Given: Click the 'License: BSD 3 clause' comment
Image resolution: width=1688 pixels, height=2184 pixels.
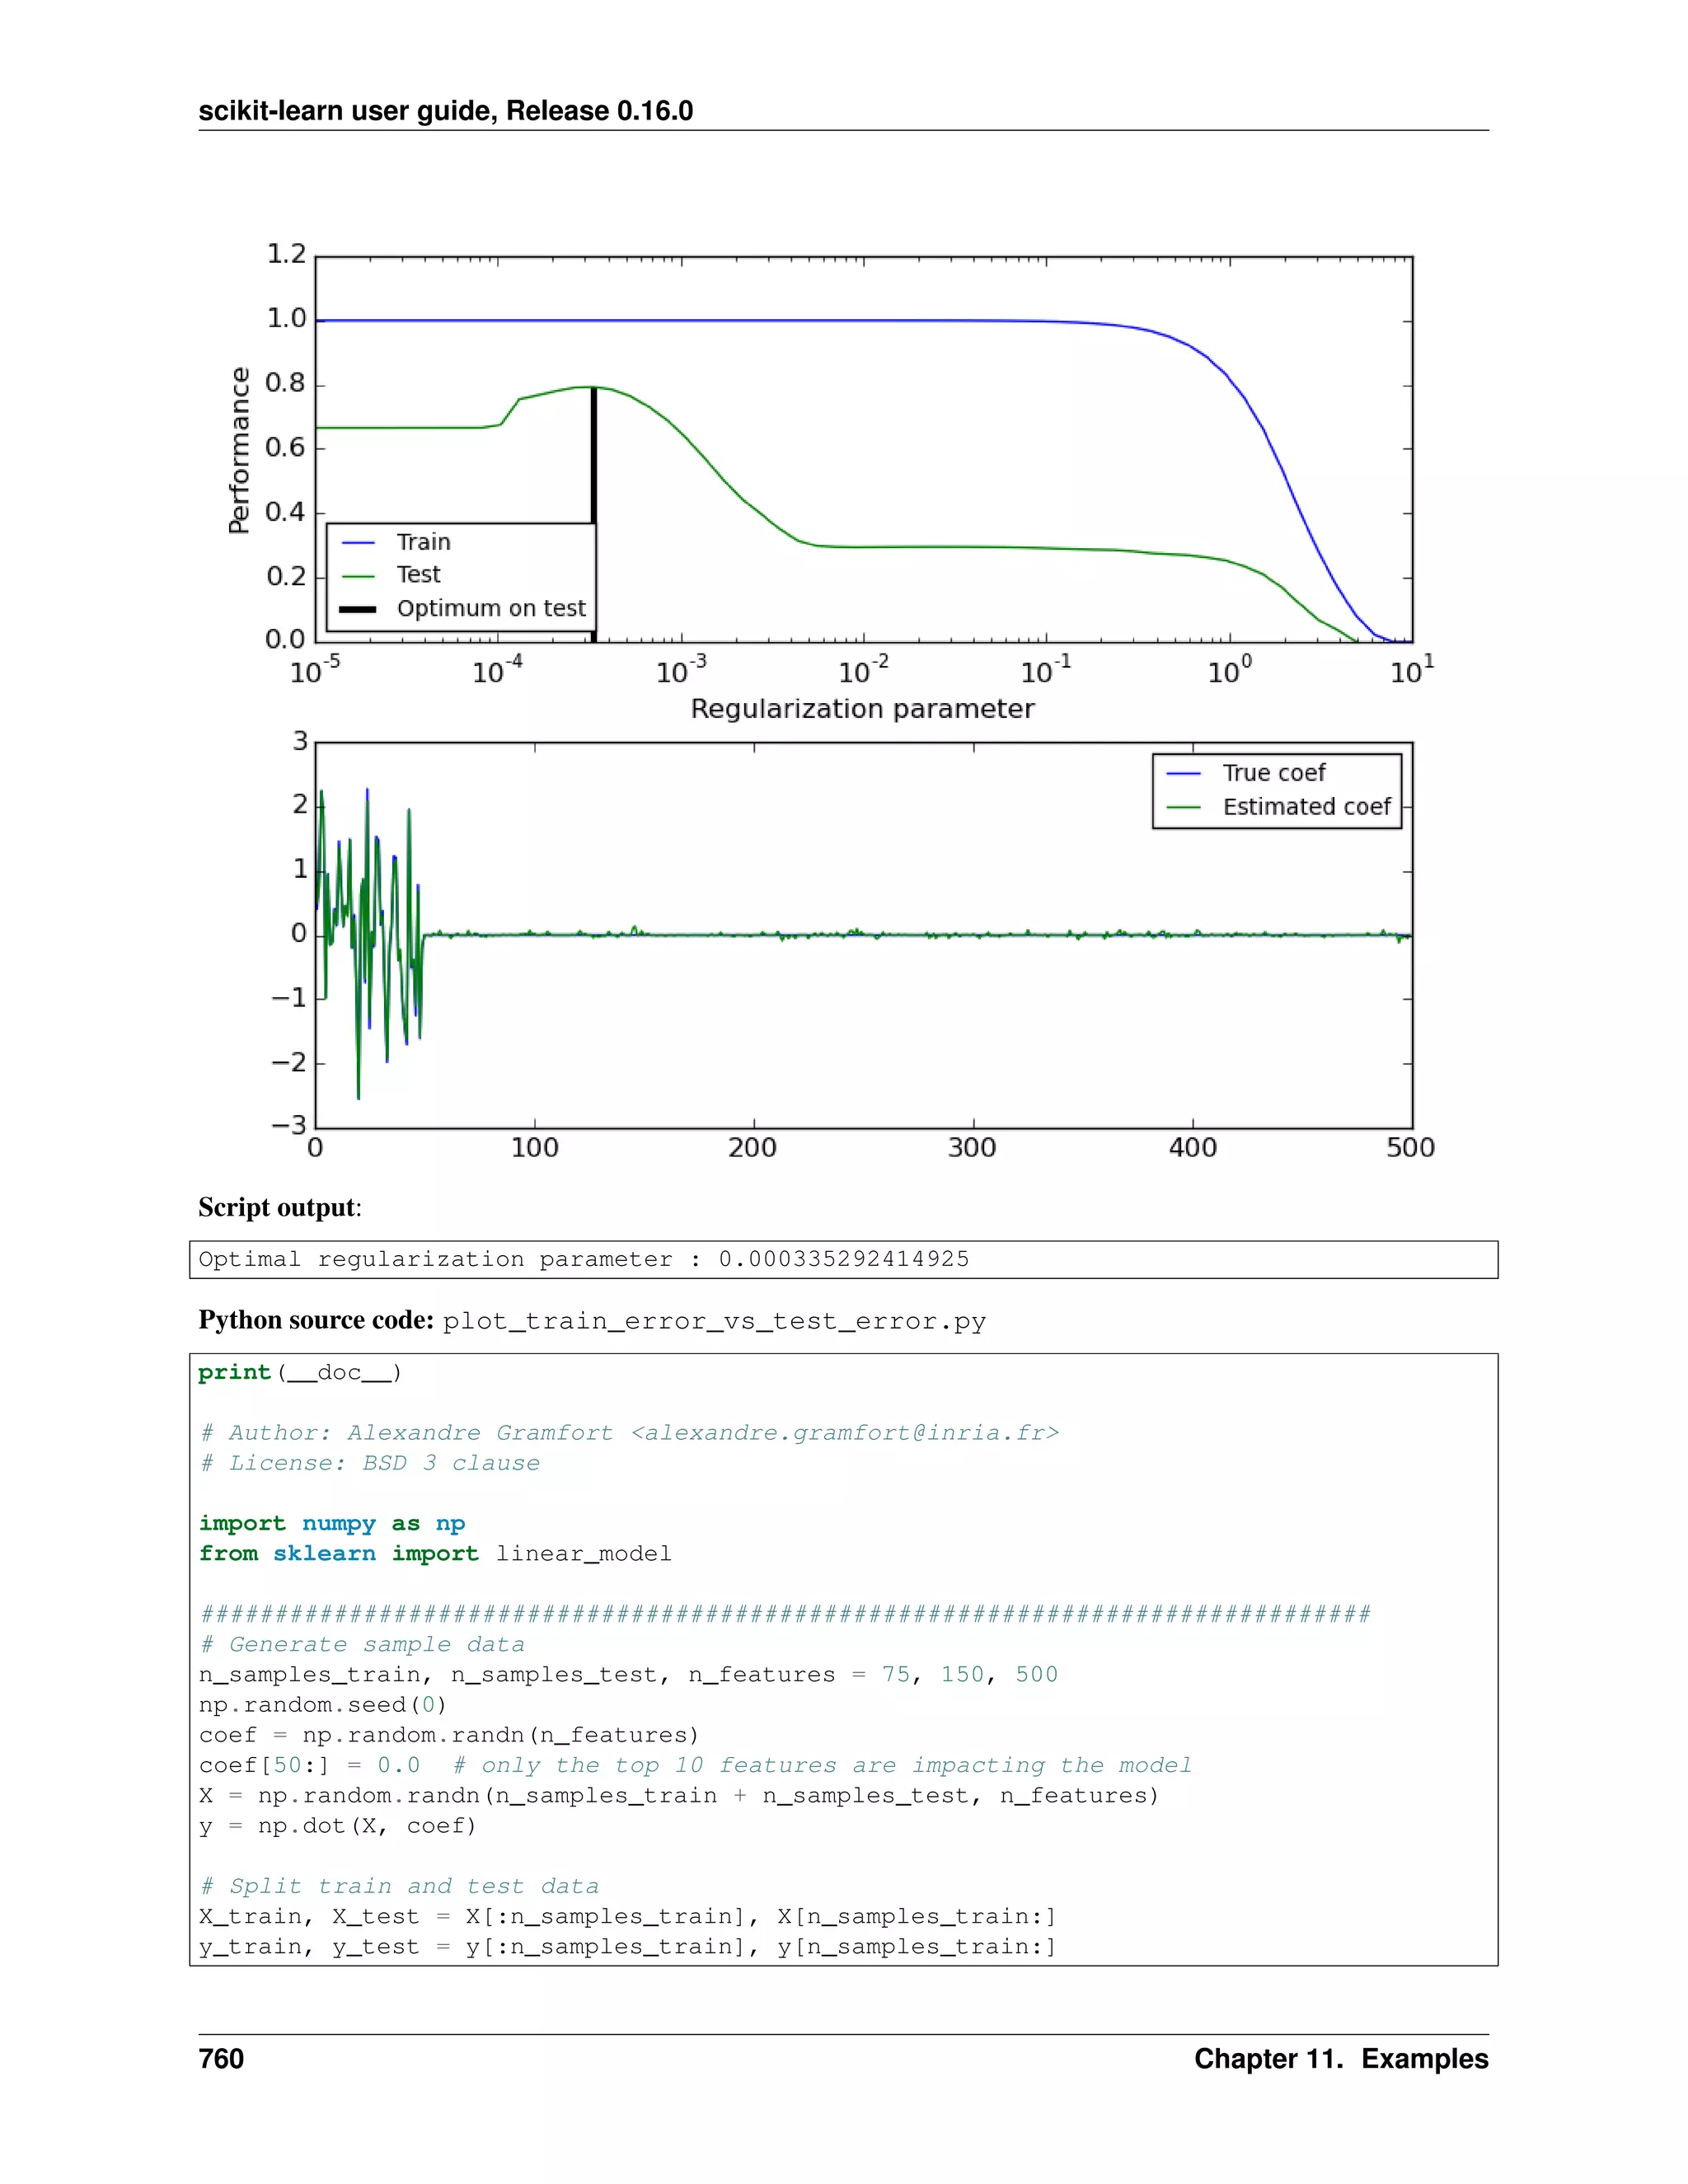Looking at the screenshot, I should (x=370, y=1463).
